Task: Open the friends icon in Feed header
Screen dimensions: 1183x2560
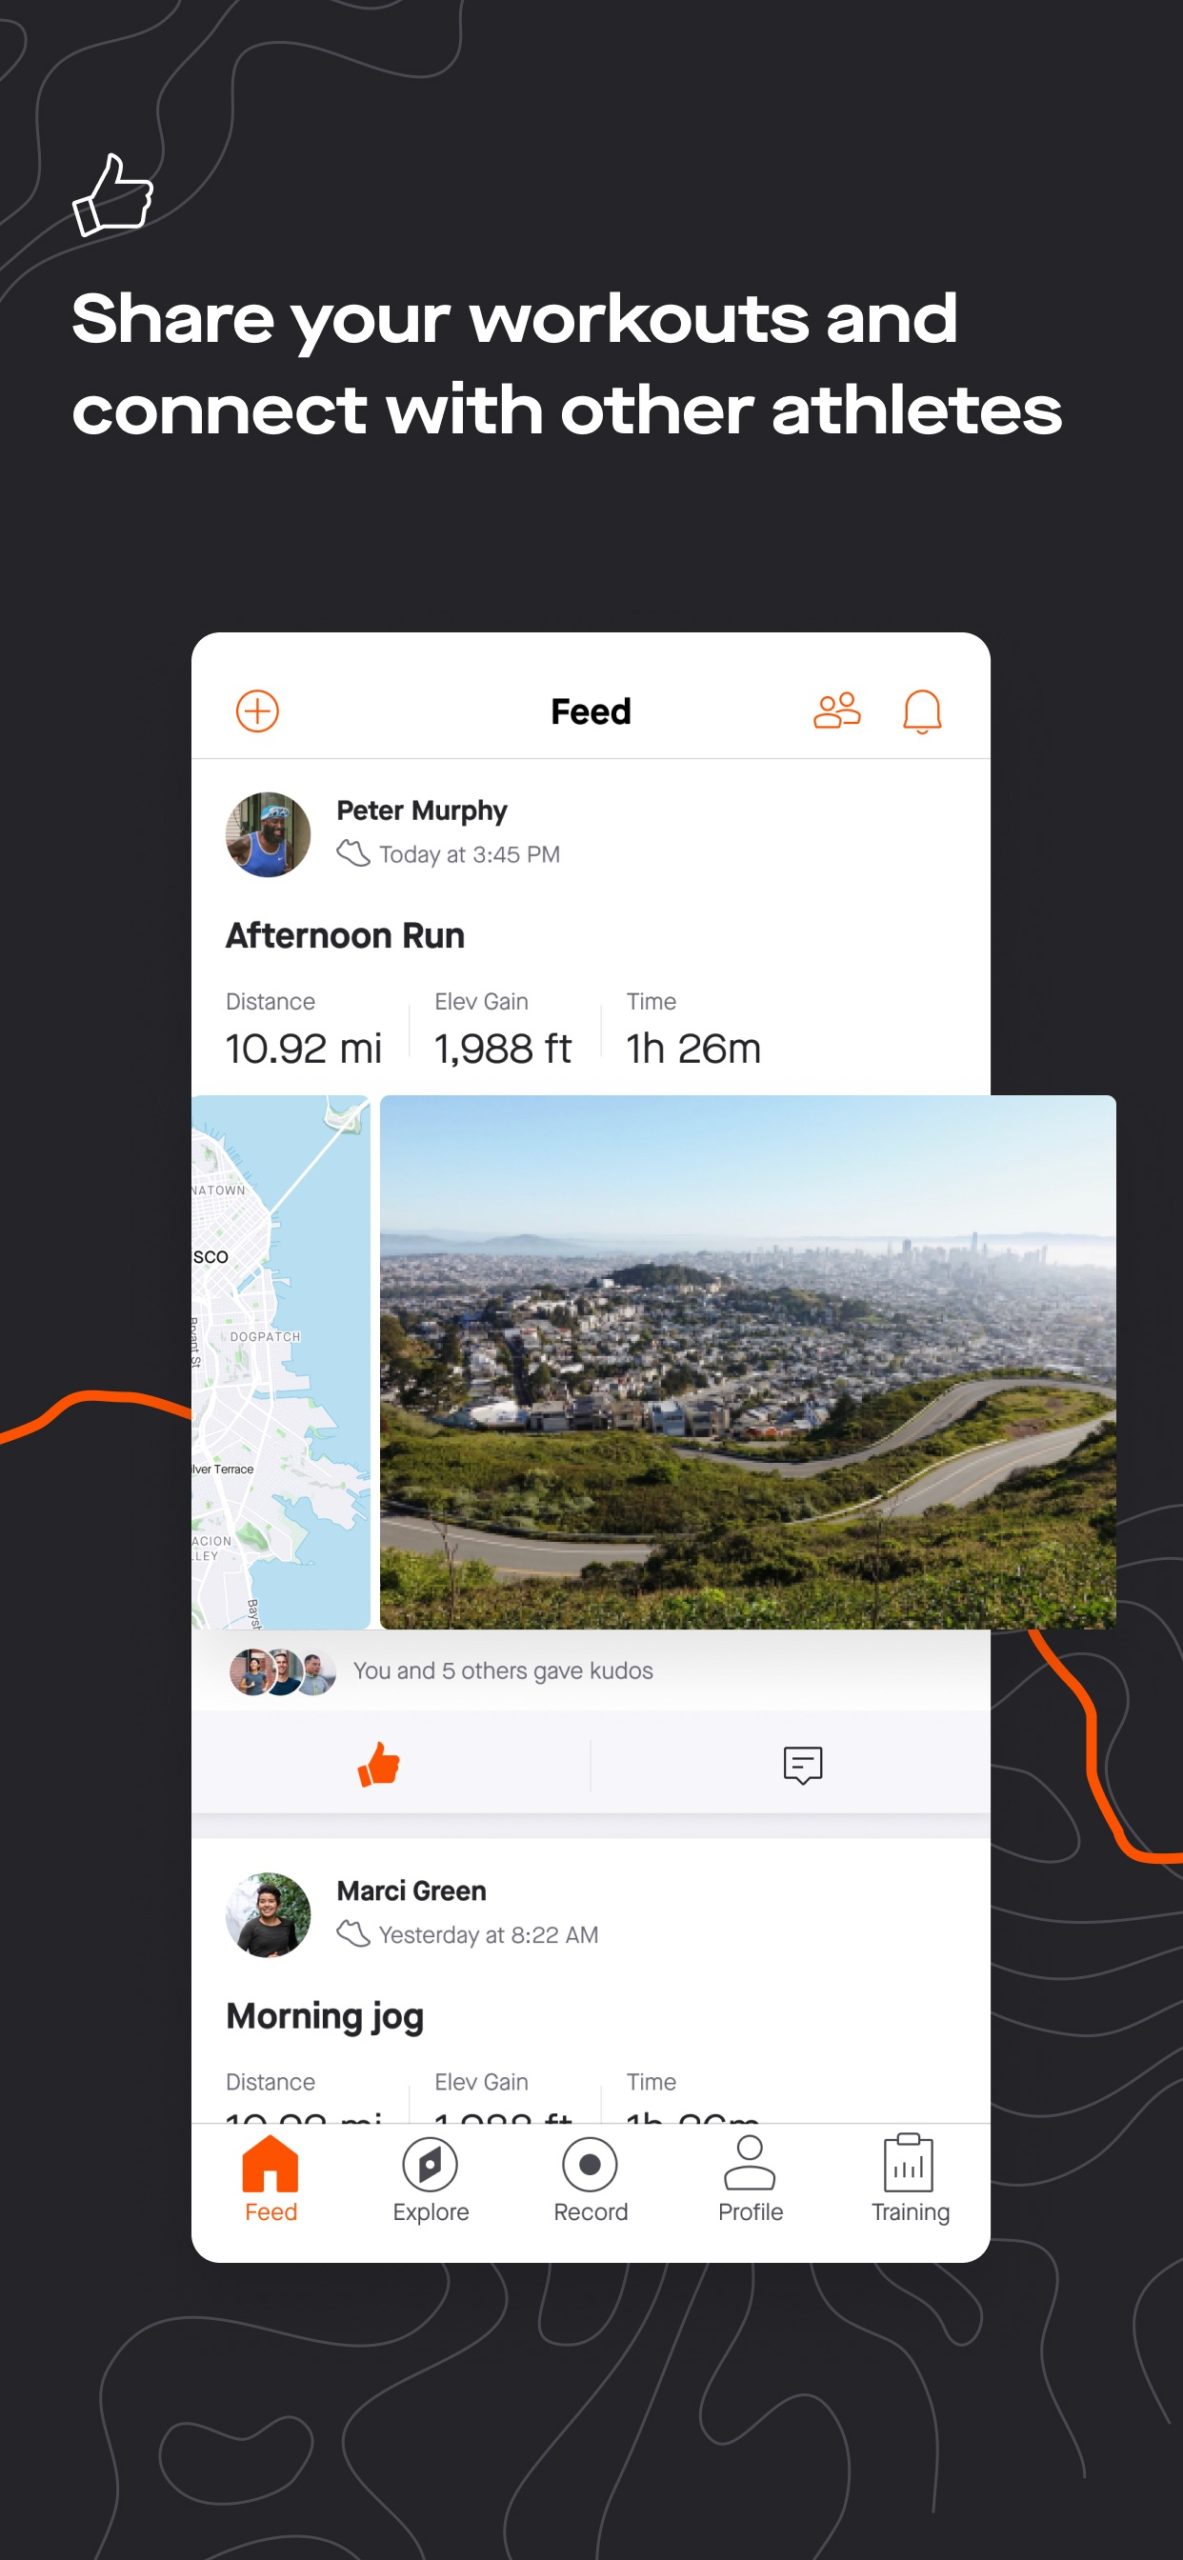Action: click(837, 711)
